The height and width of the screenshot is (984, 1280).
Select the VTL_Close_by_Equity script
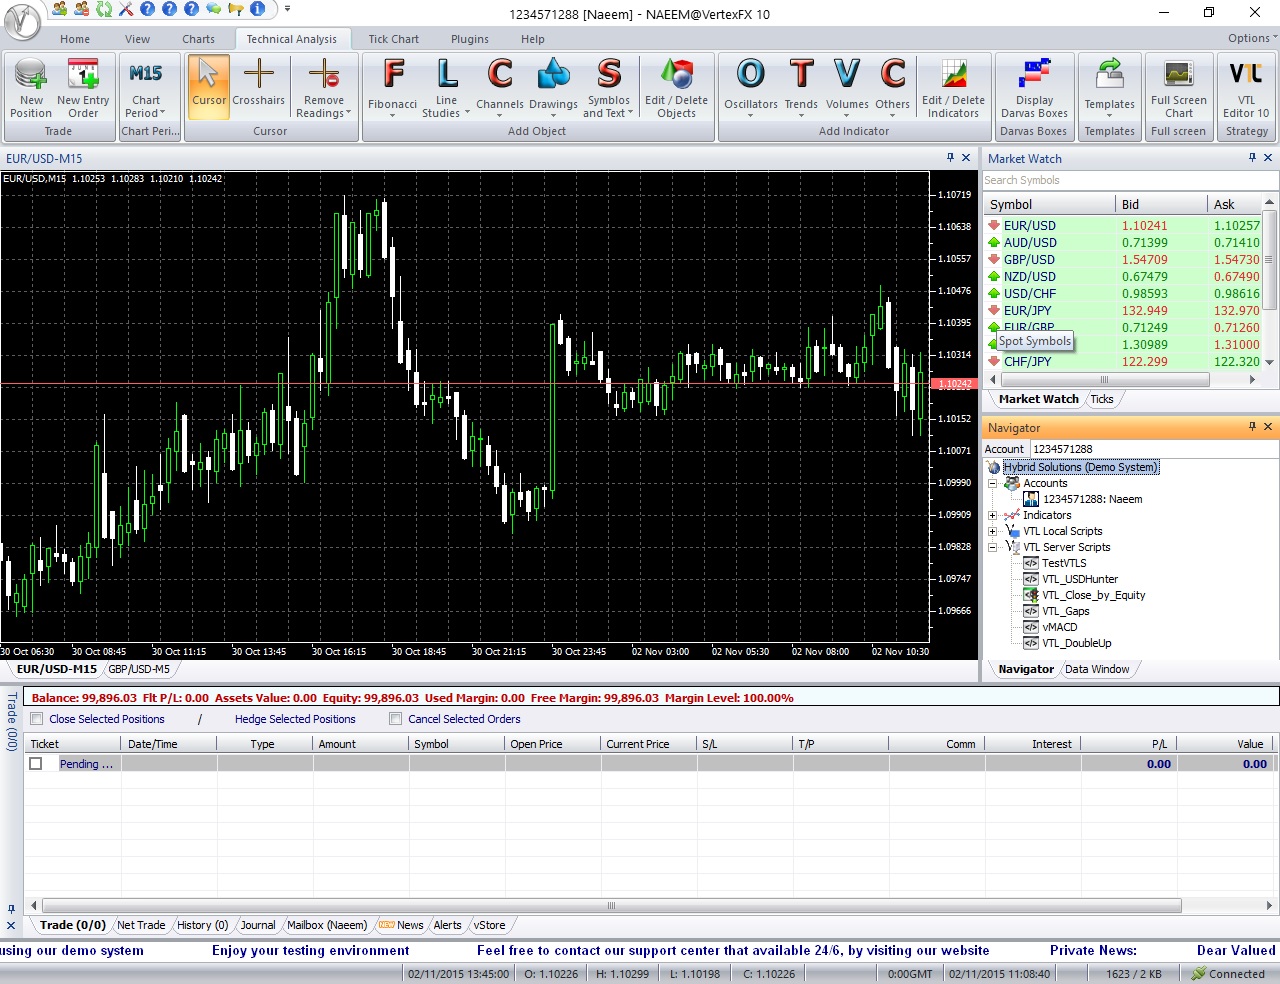(1094, 595)
